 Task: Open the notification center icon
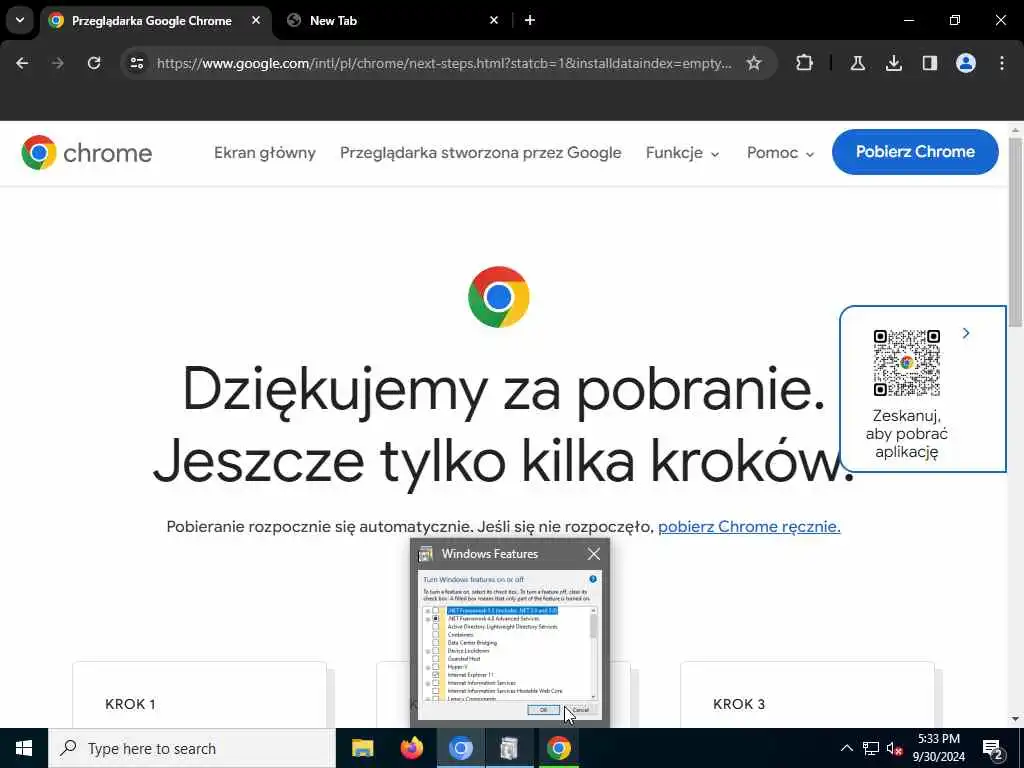[993, 748]
